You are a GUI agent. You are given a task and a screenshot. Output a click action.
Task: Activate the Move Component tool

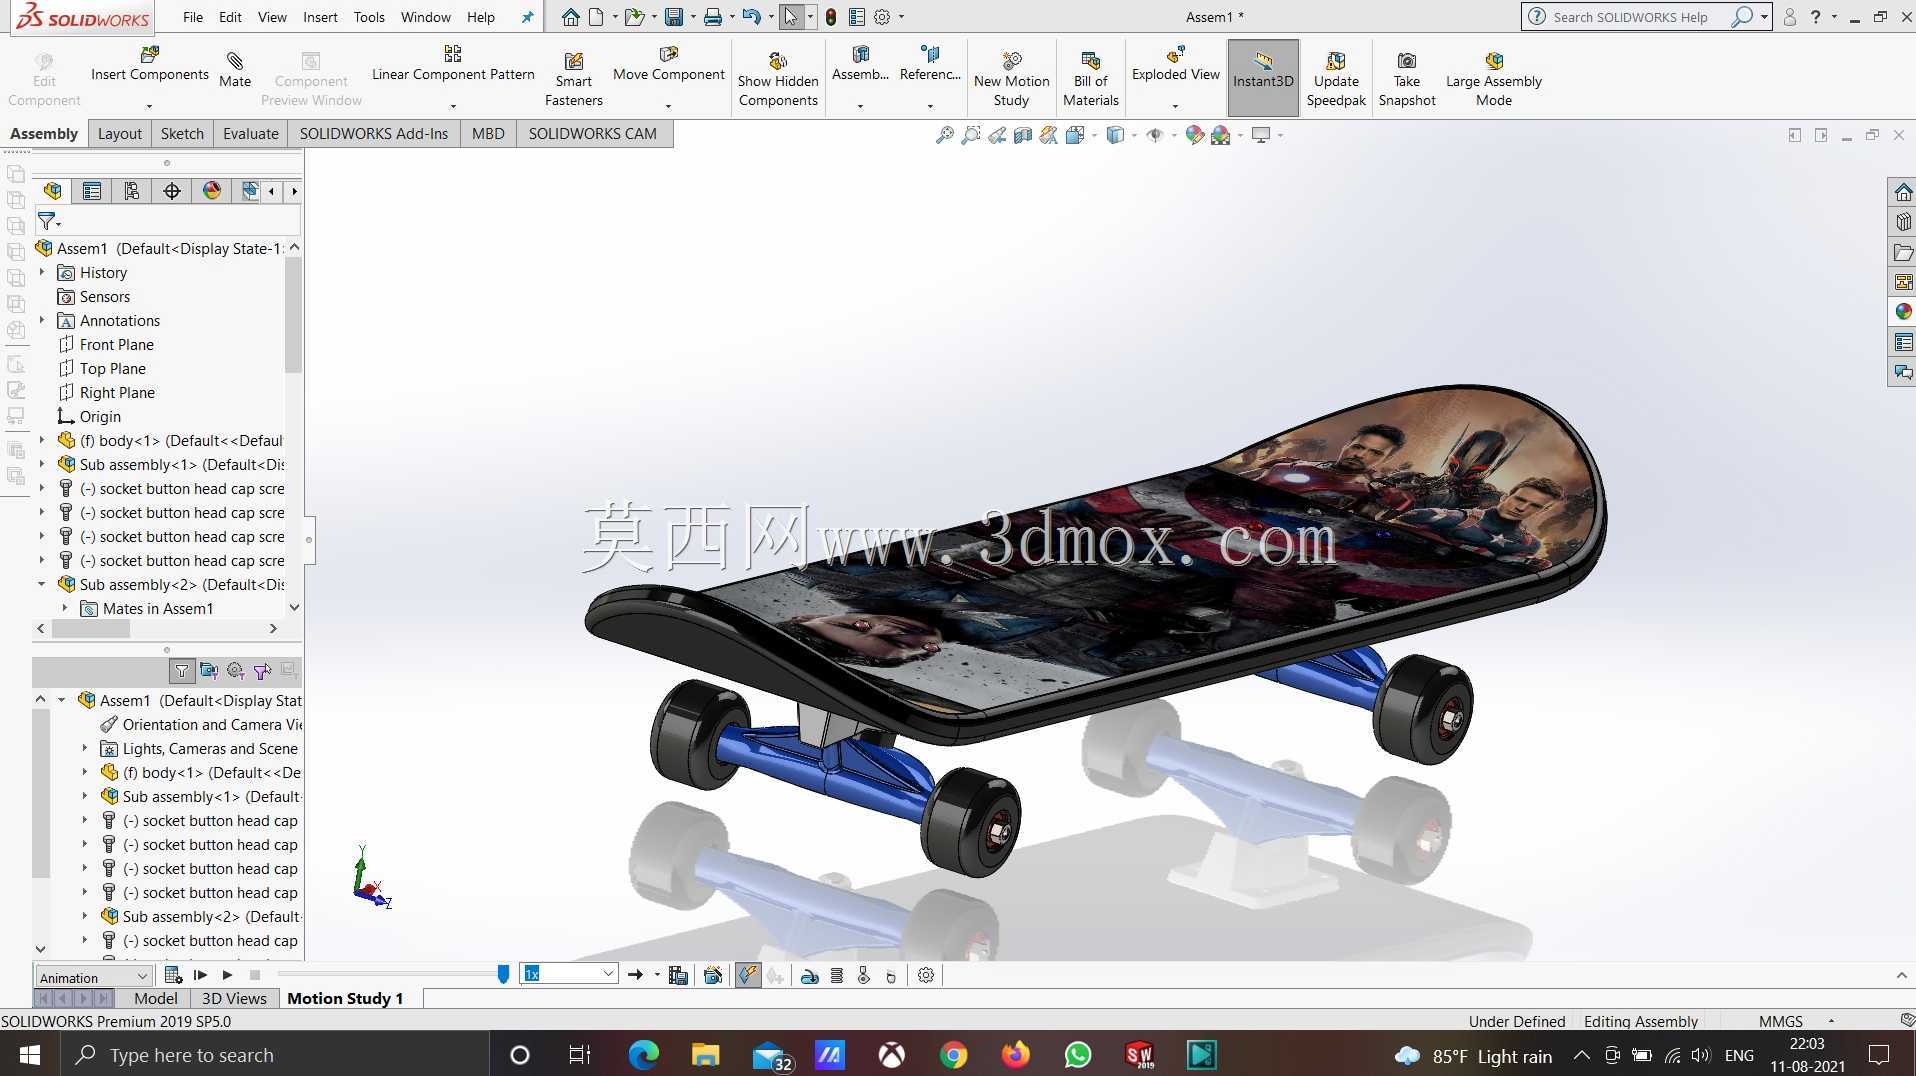coord(669,64)
